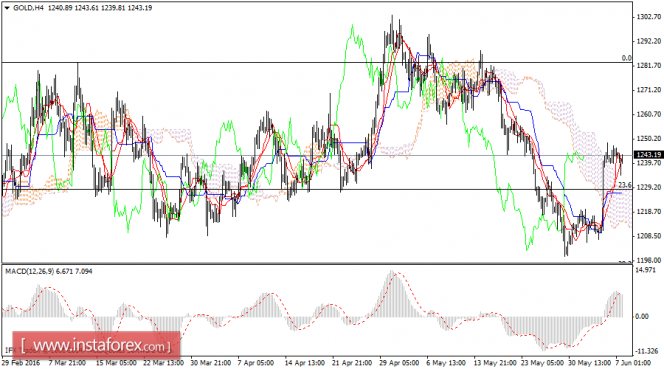Click the 29 Apr 05:00 time label

(x=399, y=363)
